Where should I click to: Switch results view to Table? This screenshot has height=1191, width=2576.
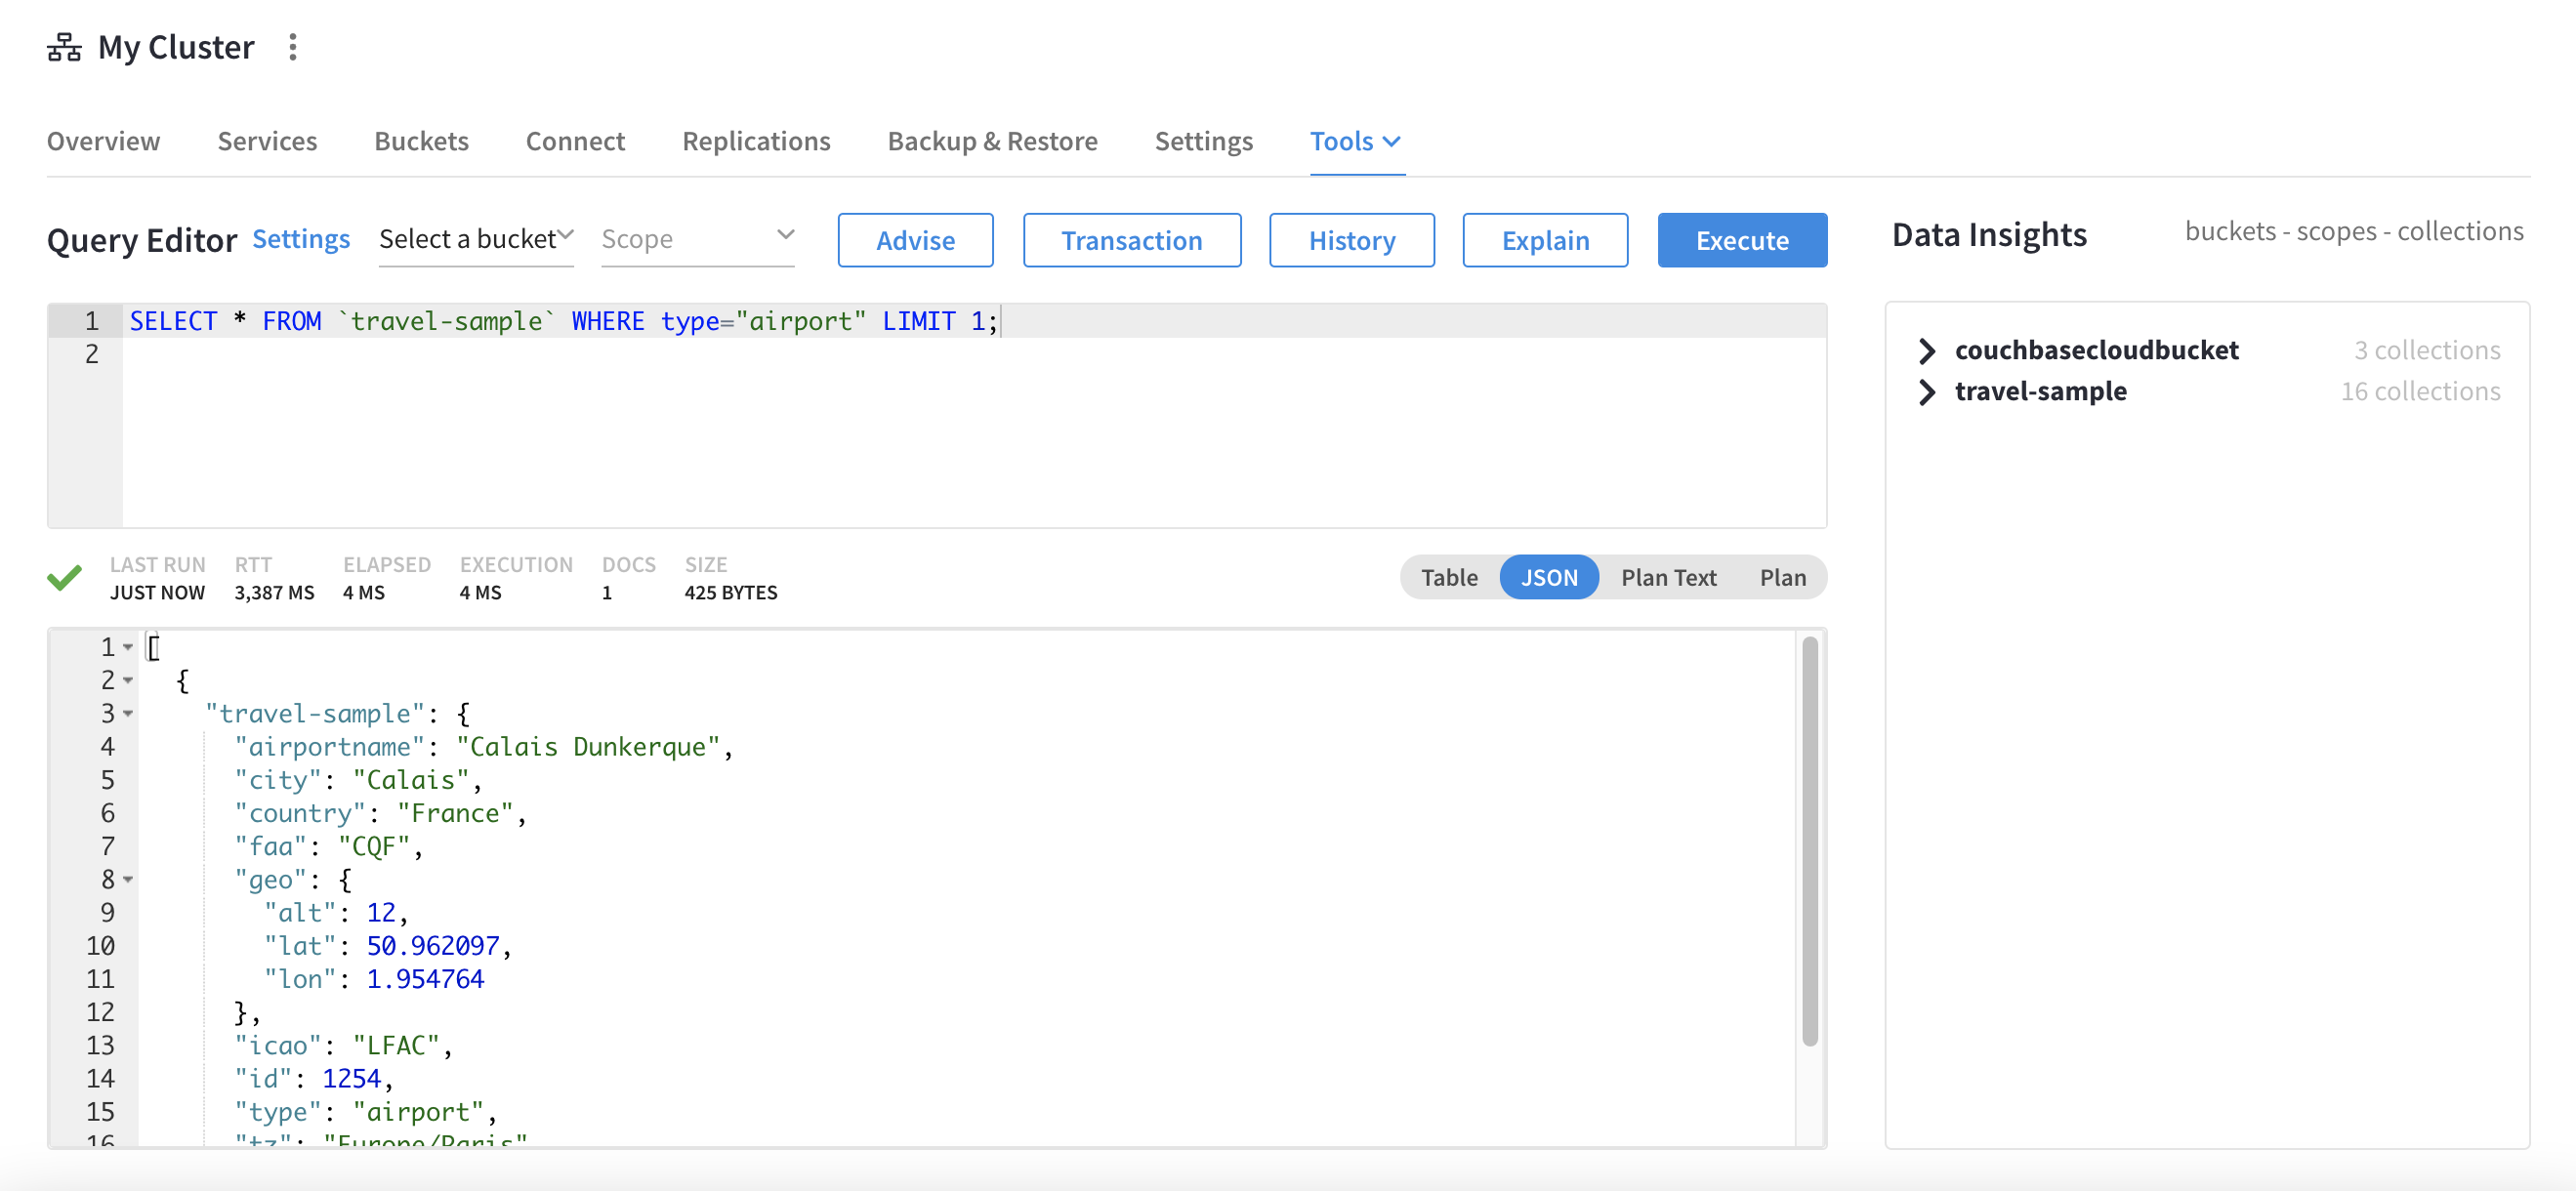[1448, 578]
